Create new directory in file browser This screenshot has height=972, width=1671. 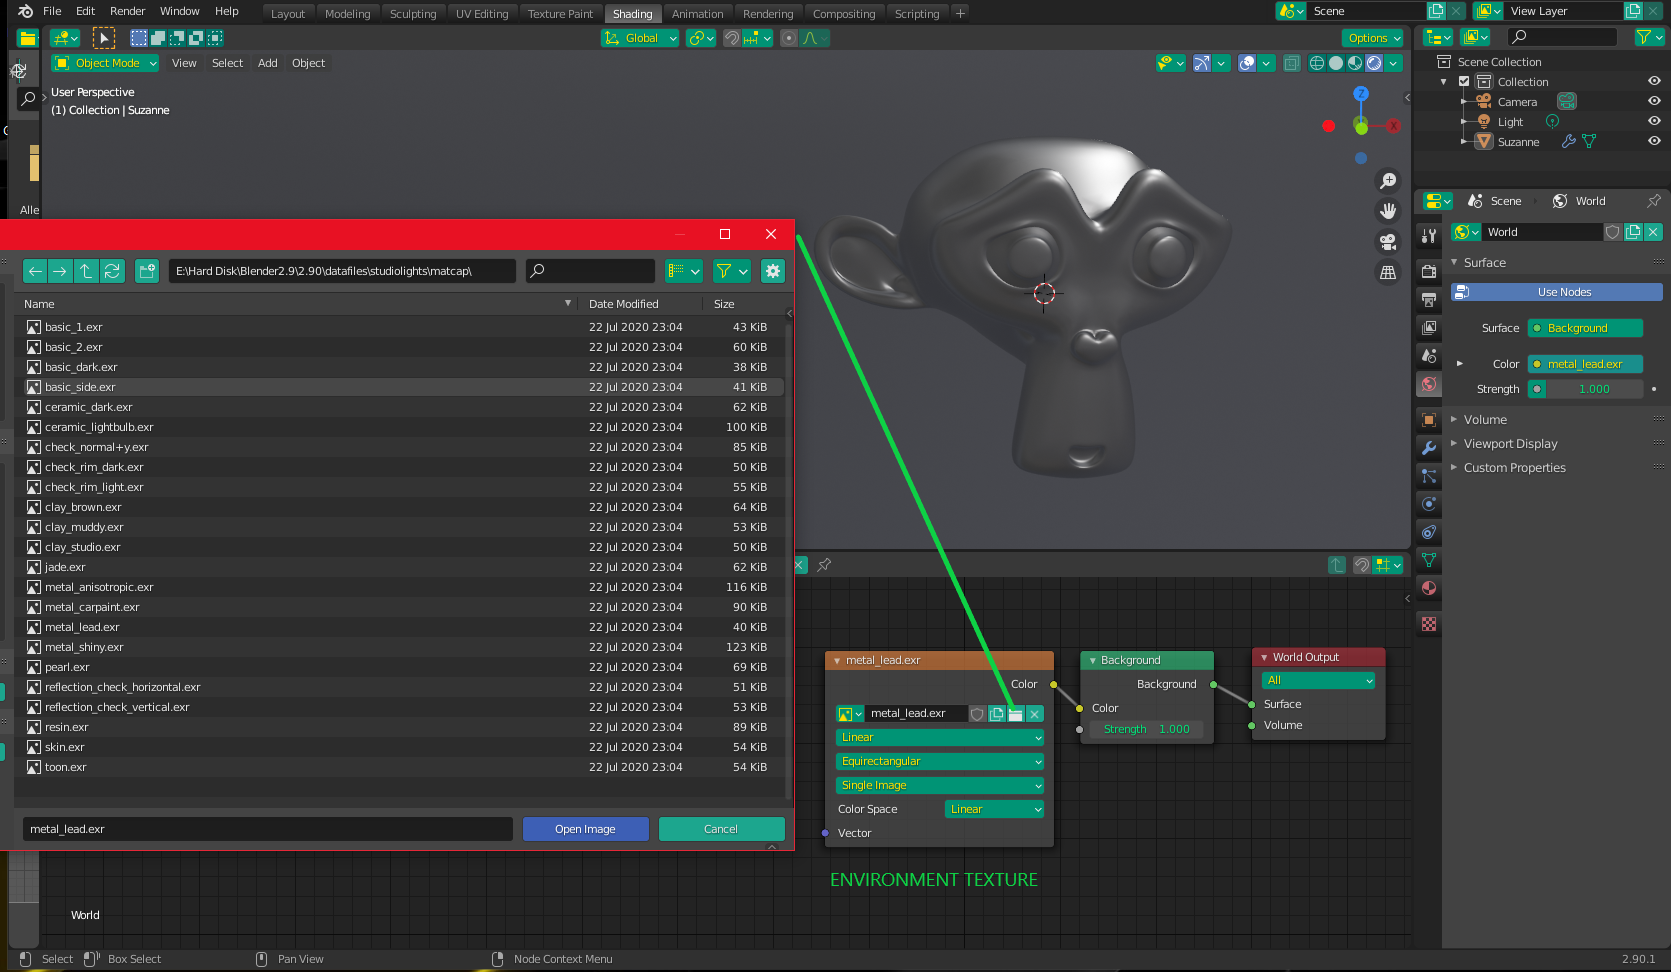click(147, 271)
